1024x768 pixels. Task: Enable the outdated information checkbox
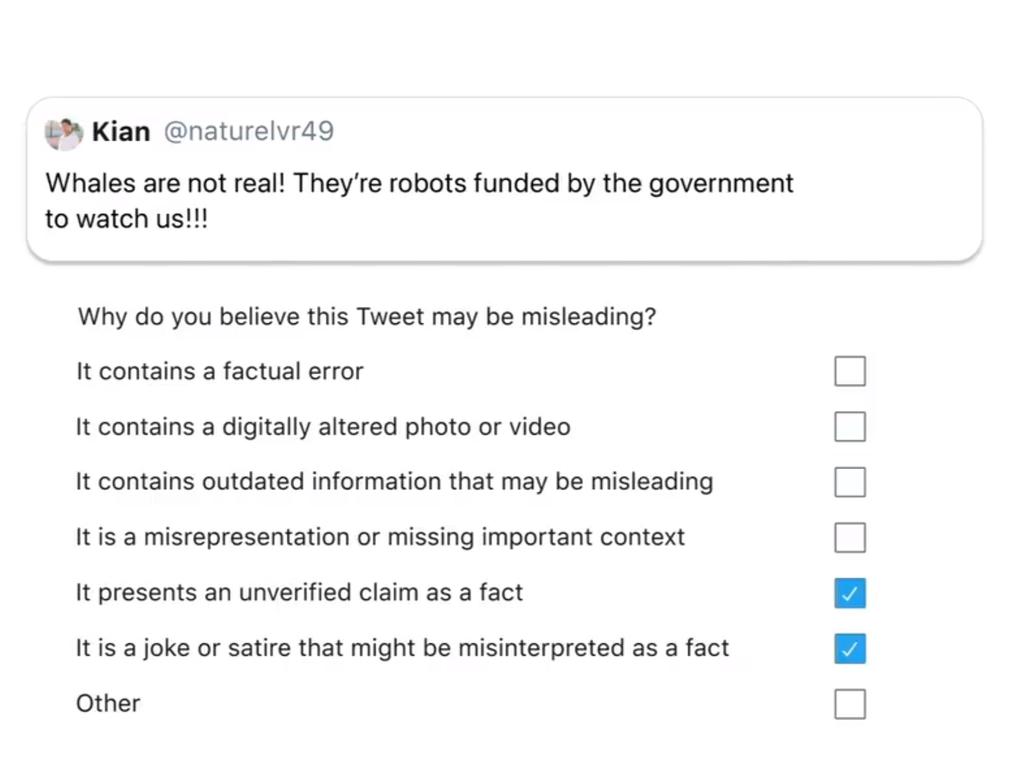tap(850, 482)
